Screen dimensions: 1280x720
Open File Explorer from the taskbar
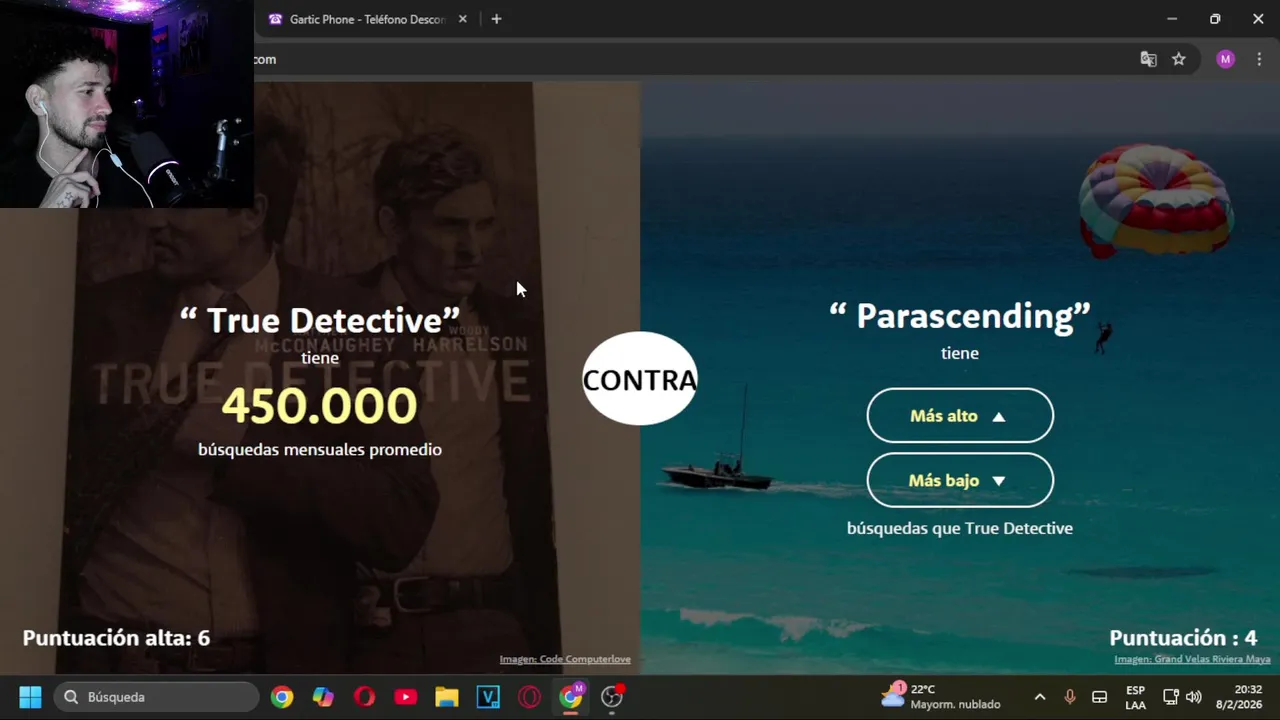pos(446,697)
